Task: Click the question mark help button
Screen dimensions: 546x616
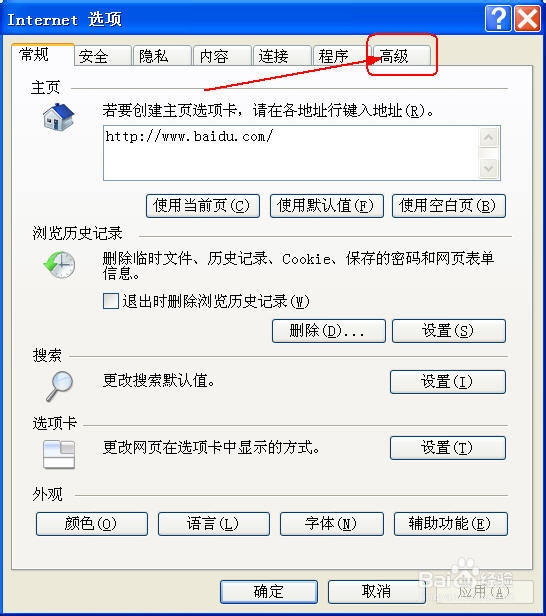Action: click(x=498, y=18)
